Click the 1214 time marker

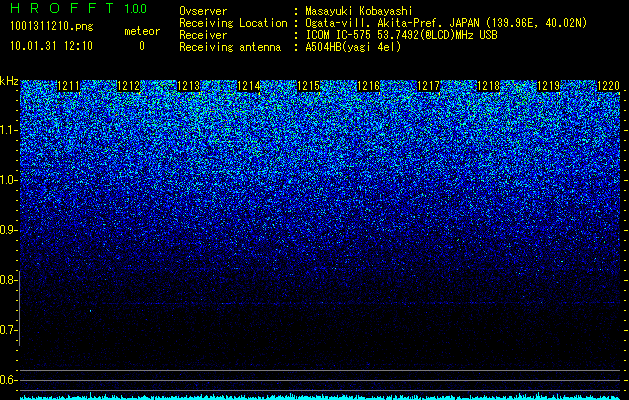[x=249, y=86]
